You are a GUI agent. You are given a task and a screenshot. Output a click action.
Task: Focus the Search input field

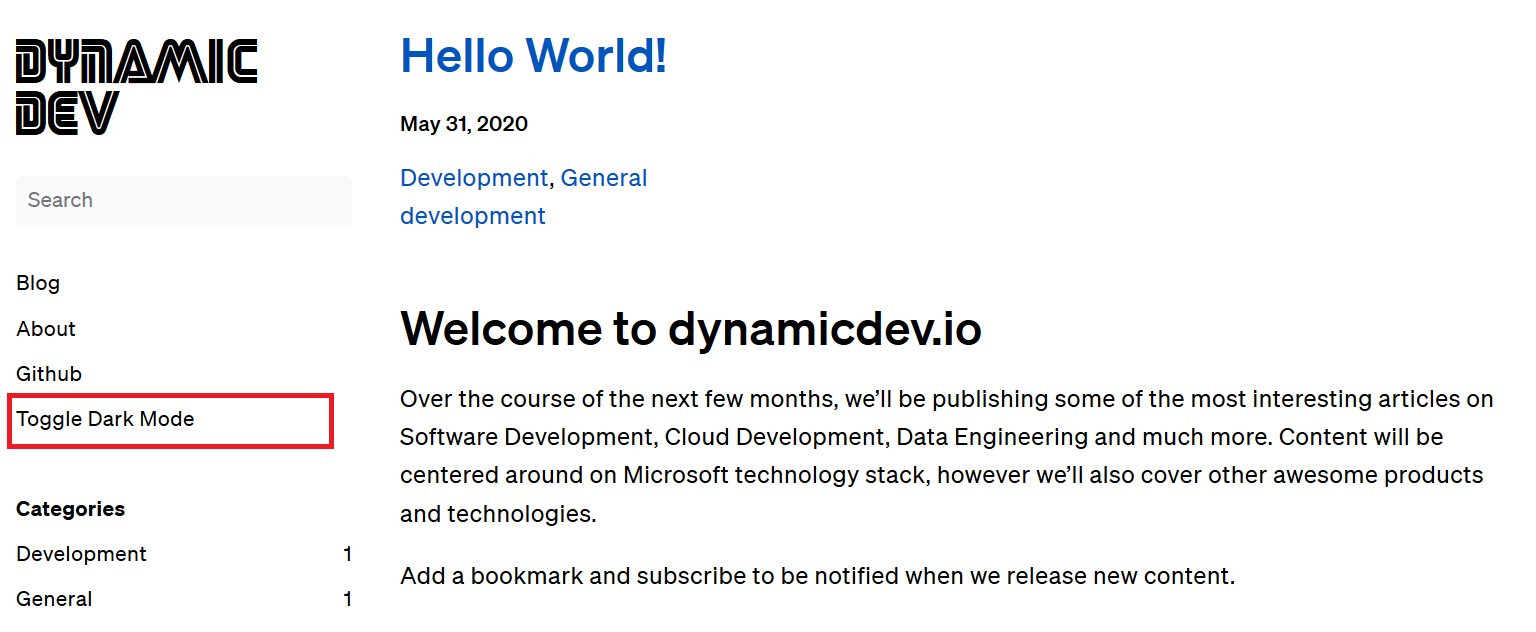pos(184,201)
